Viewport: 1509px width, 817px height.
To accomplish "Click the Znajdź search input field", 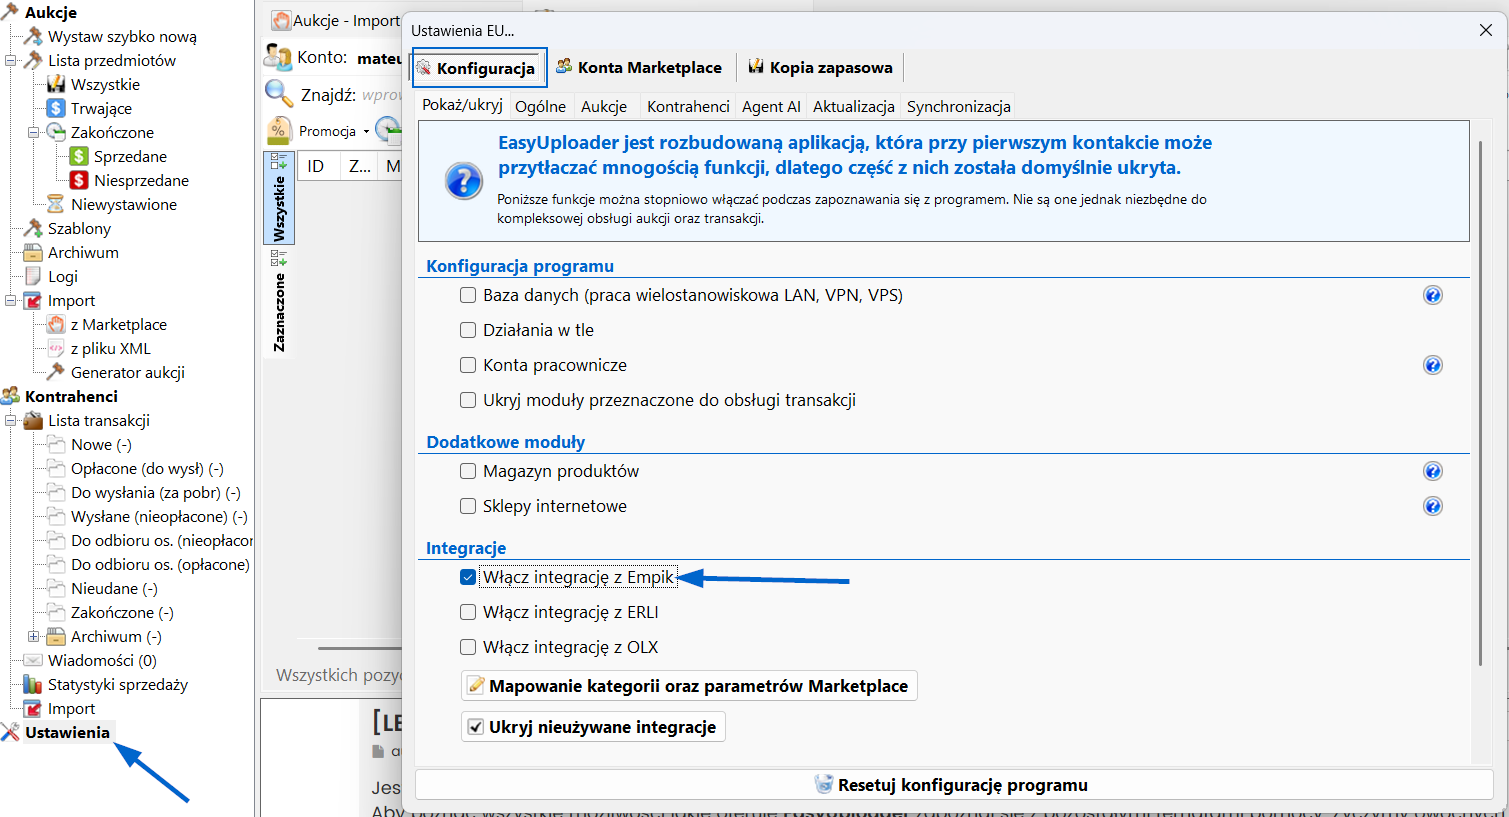I will point(380,95).
